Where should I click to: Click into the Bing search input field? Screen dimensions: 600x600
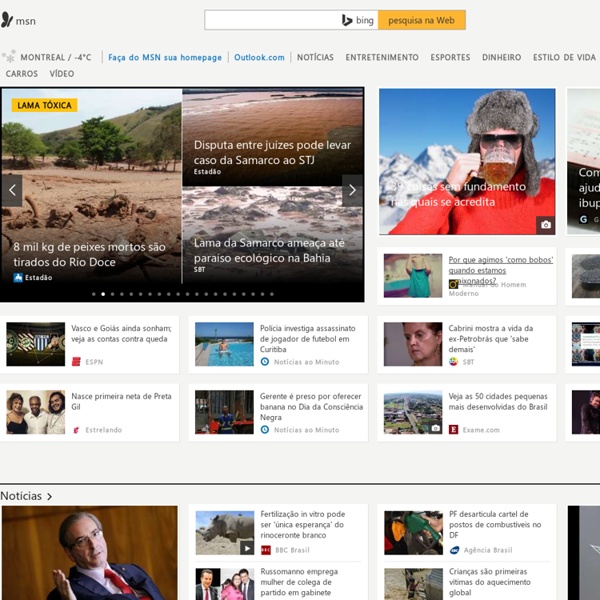click(270, 20)
